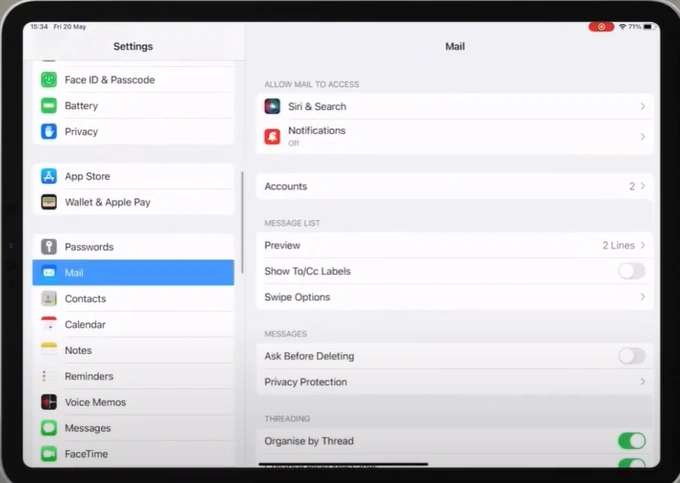This screenshot has width=680, height=483.
Task: Turn off the Organise by Thread switch
Action: (x=632, y=441)
